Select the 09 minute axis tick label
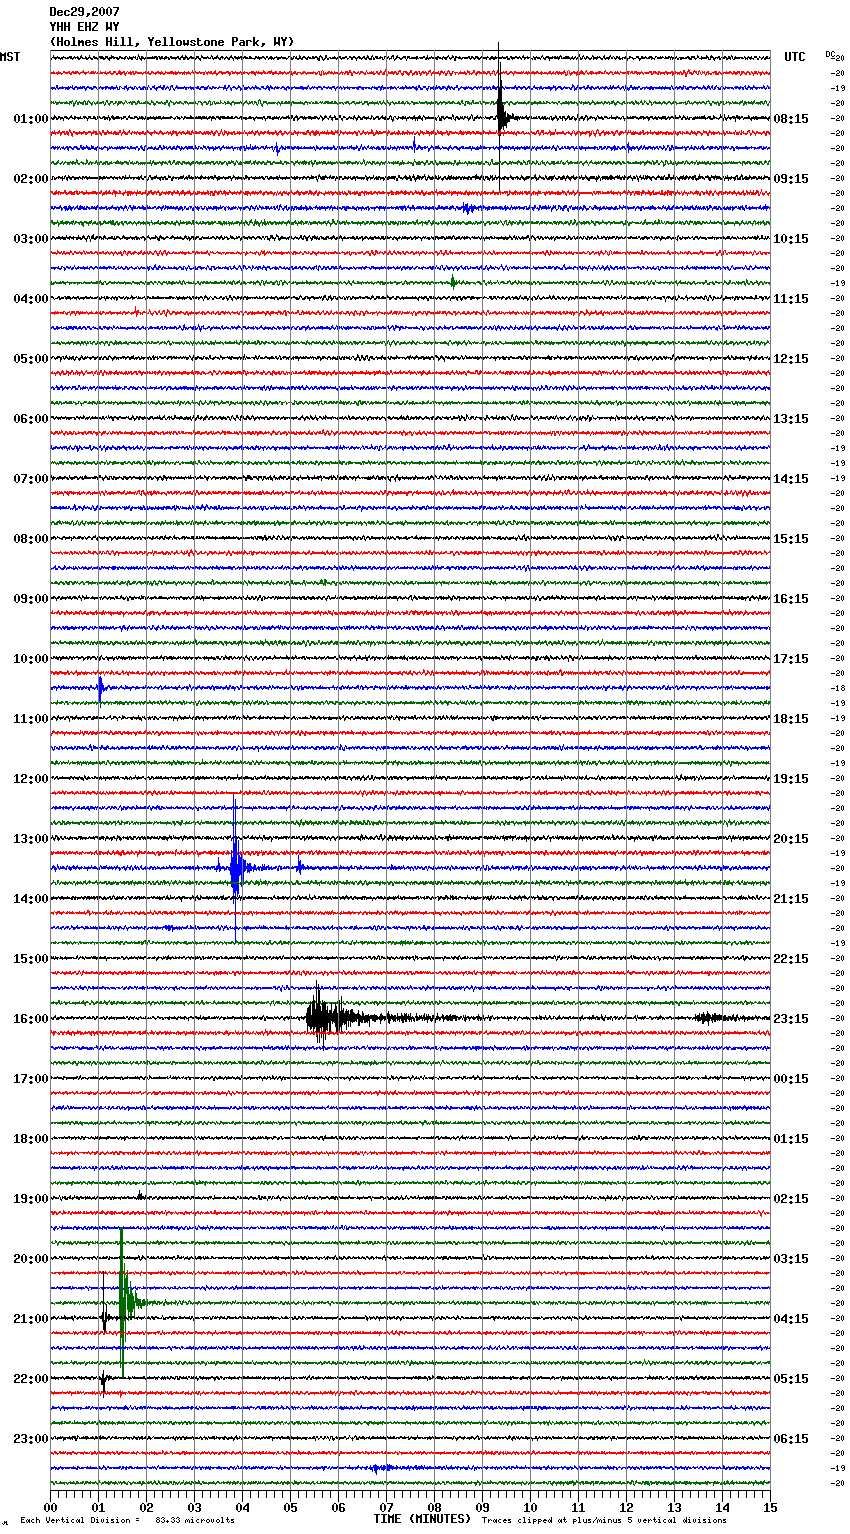Screen dimensions: 850x1534 [482, 1507]
